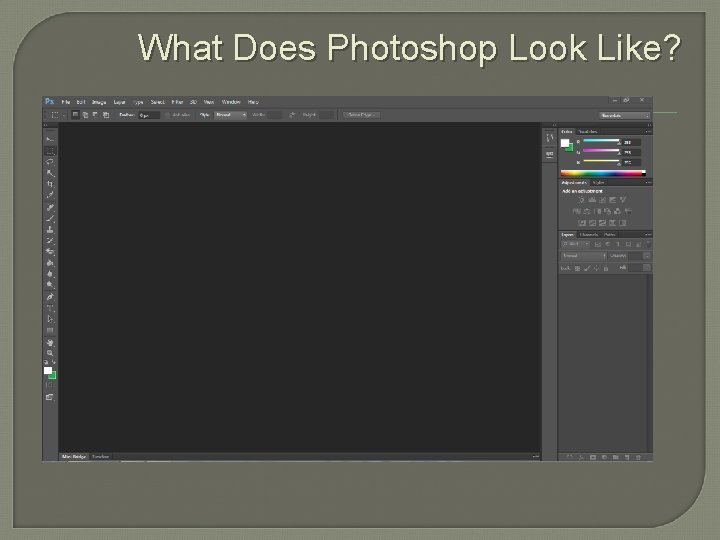
Task: Add an Exposure adjustment
Action: 613,200
